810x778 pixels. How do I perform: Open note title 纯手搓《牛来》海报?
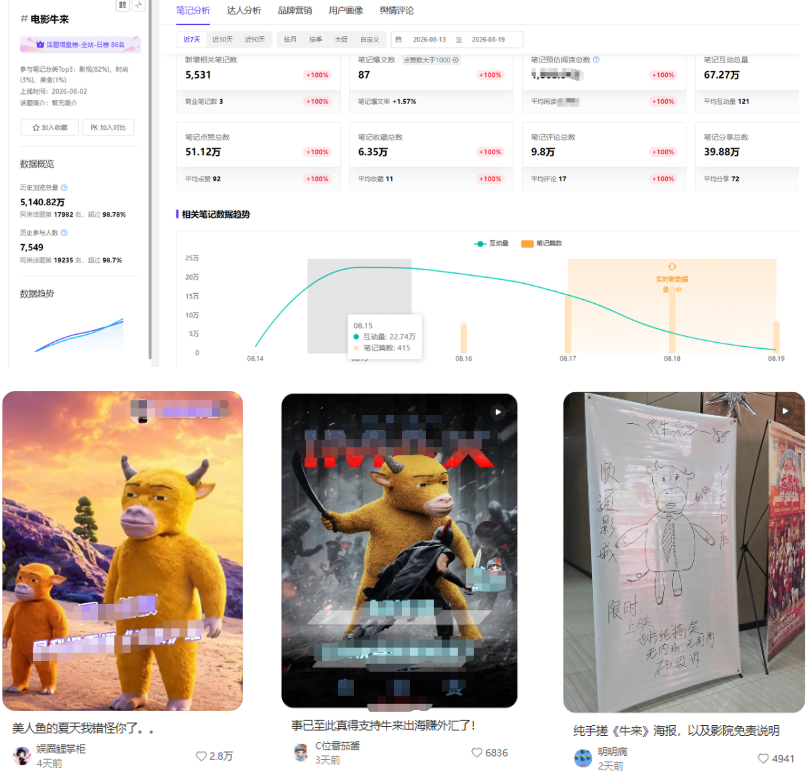[x=676, y=730]
